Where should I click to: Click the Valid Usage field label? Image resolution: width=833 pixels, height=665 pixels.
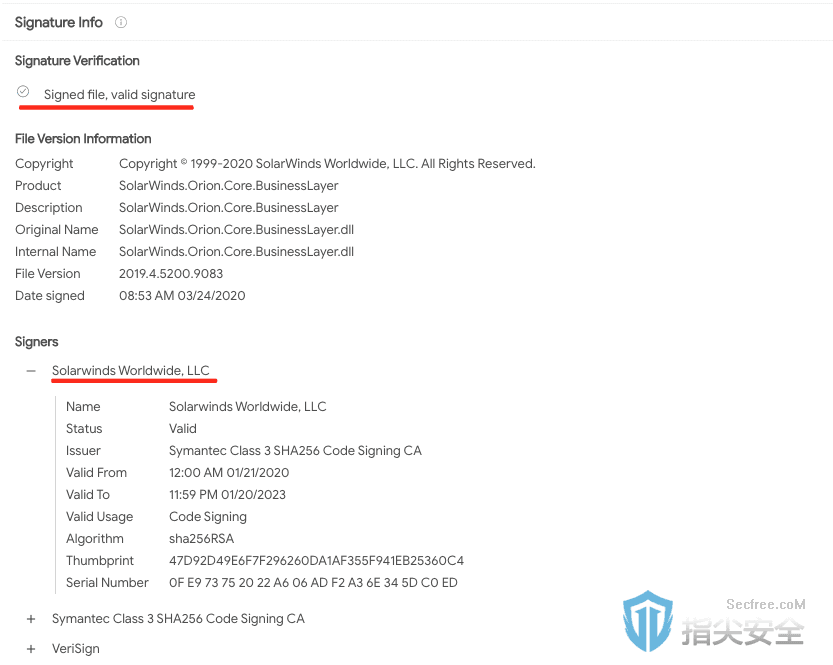(x=100, y=517)
